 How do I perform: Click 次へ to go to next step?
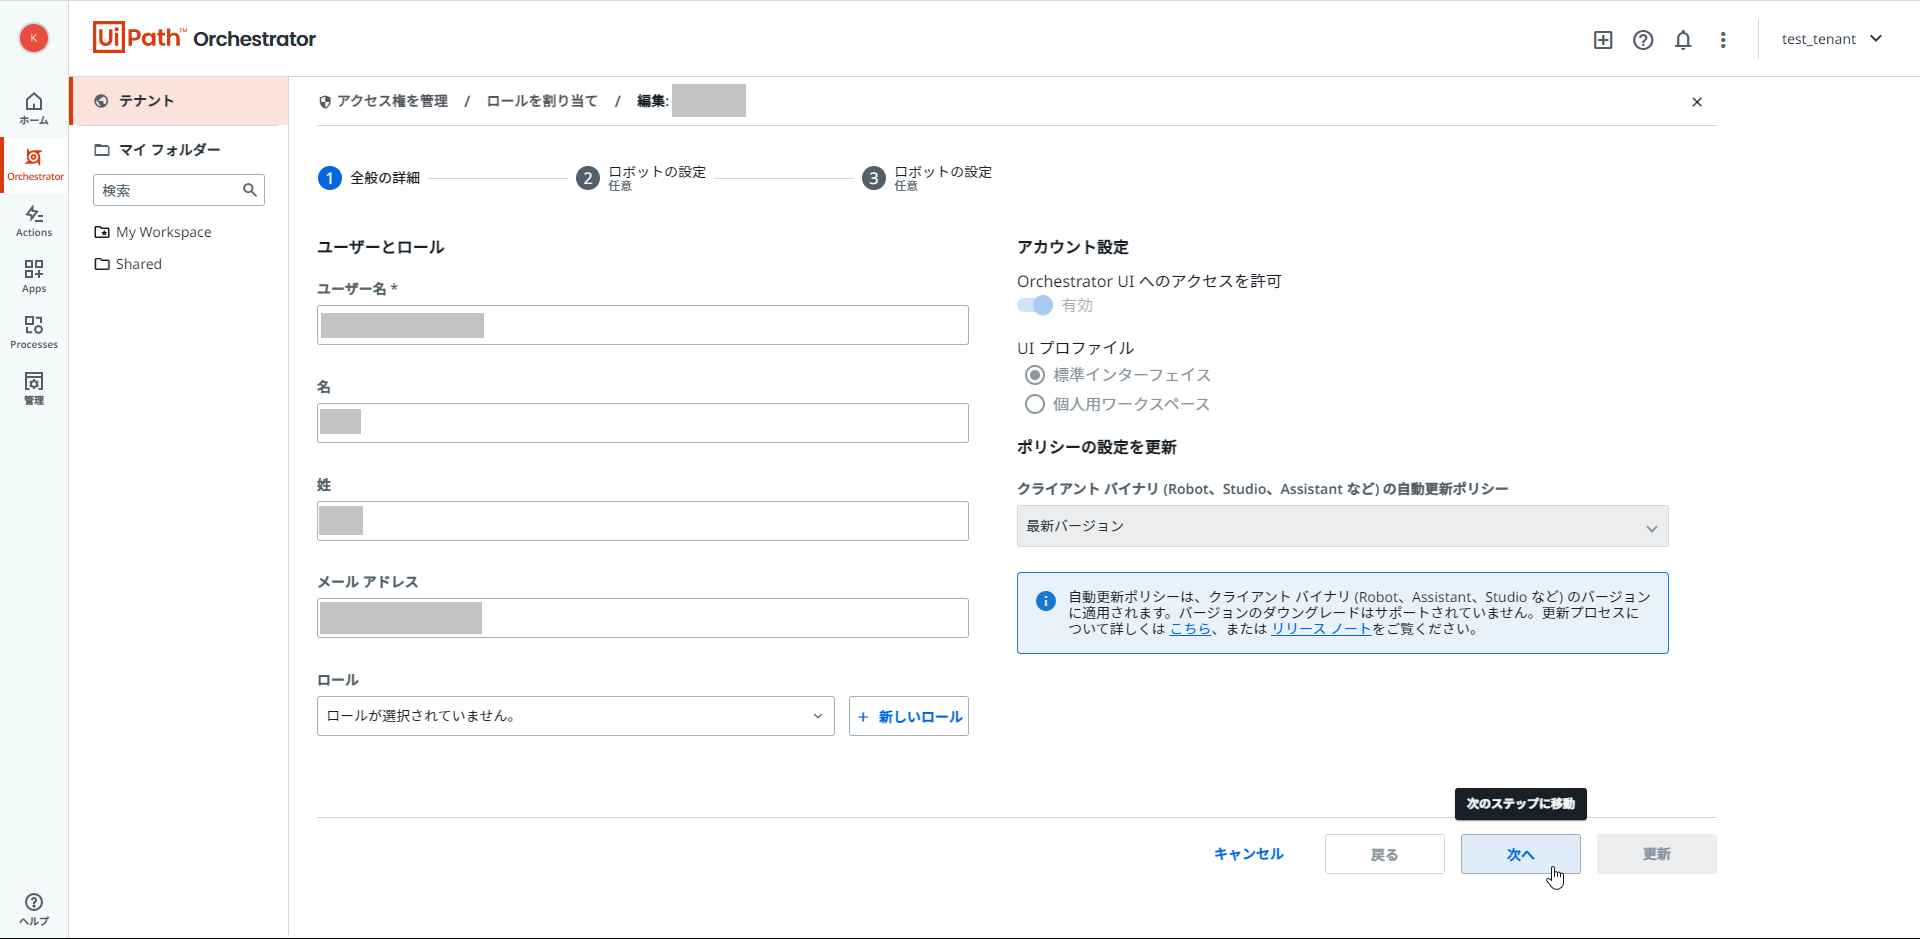[1521, 854]
